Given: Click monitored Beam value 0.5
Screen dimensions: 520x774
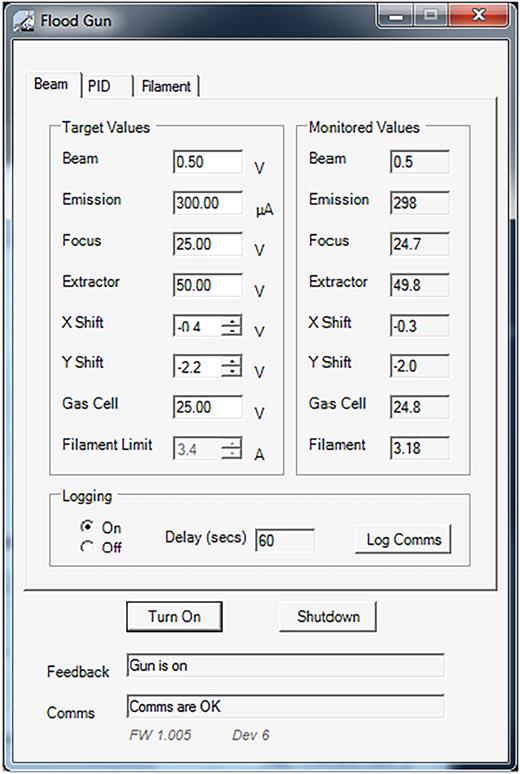Looking at the screenshot, I should click(x=420, y=162).
